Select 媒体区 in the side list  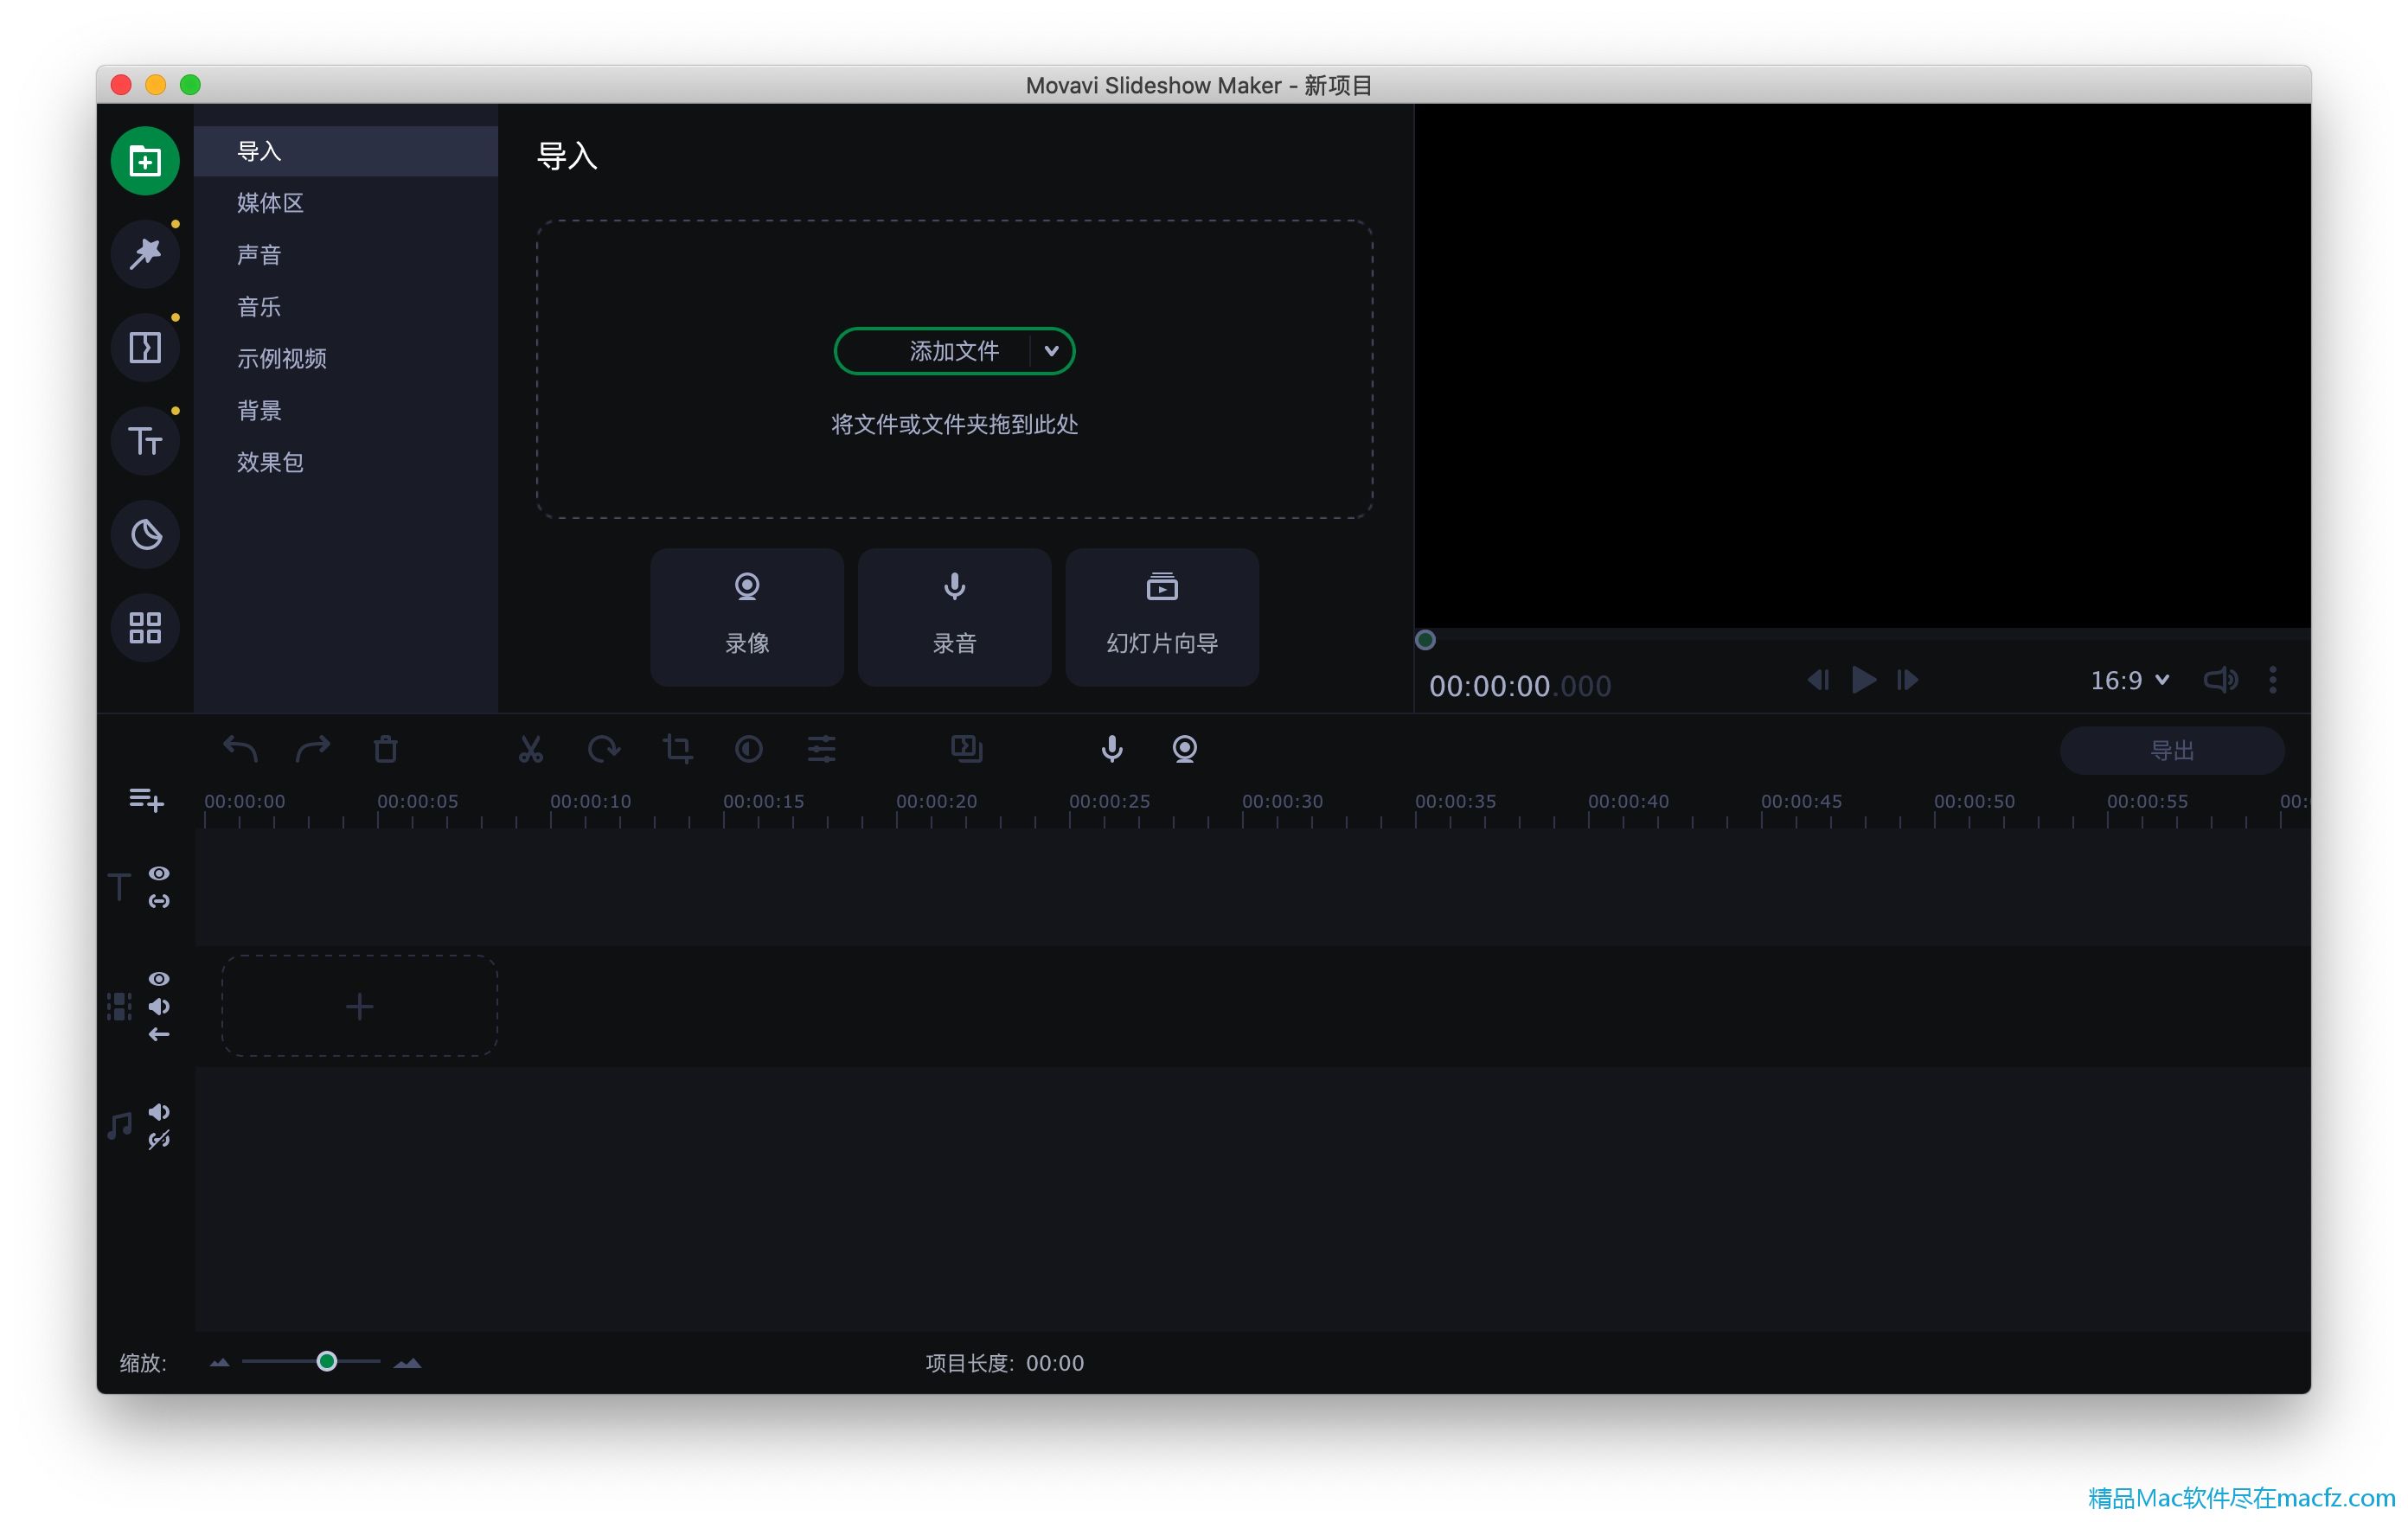click(x=346, y=203)
